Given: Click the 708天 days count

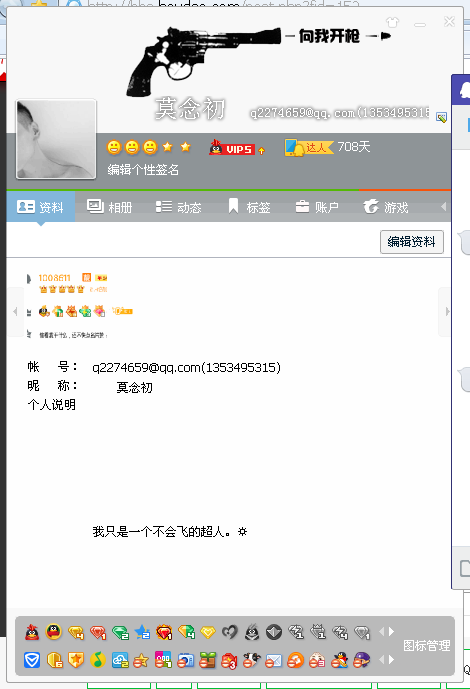Looking at the screenshot, I should 354,147.
